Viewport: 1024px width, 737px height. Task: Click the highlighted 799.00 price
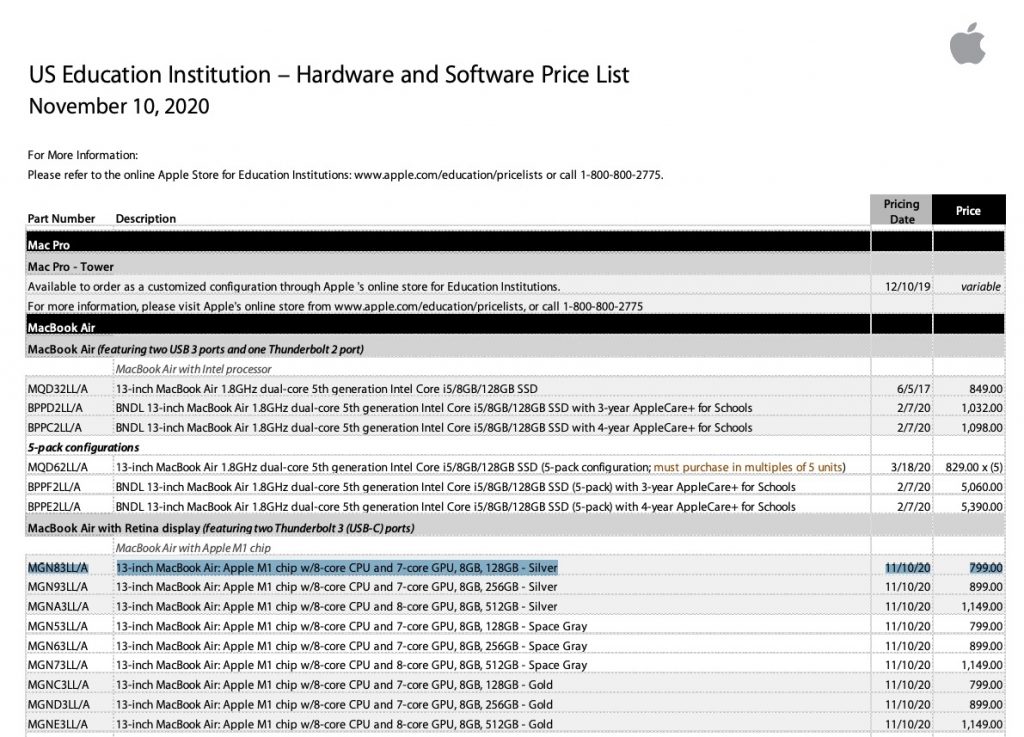pos(985,568)
